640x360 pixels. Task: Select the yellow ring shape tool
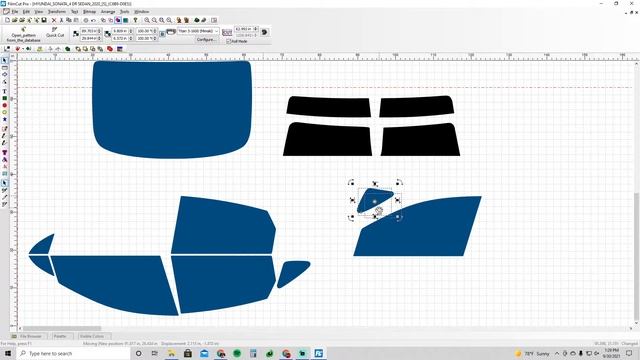tap(4, 112)
